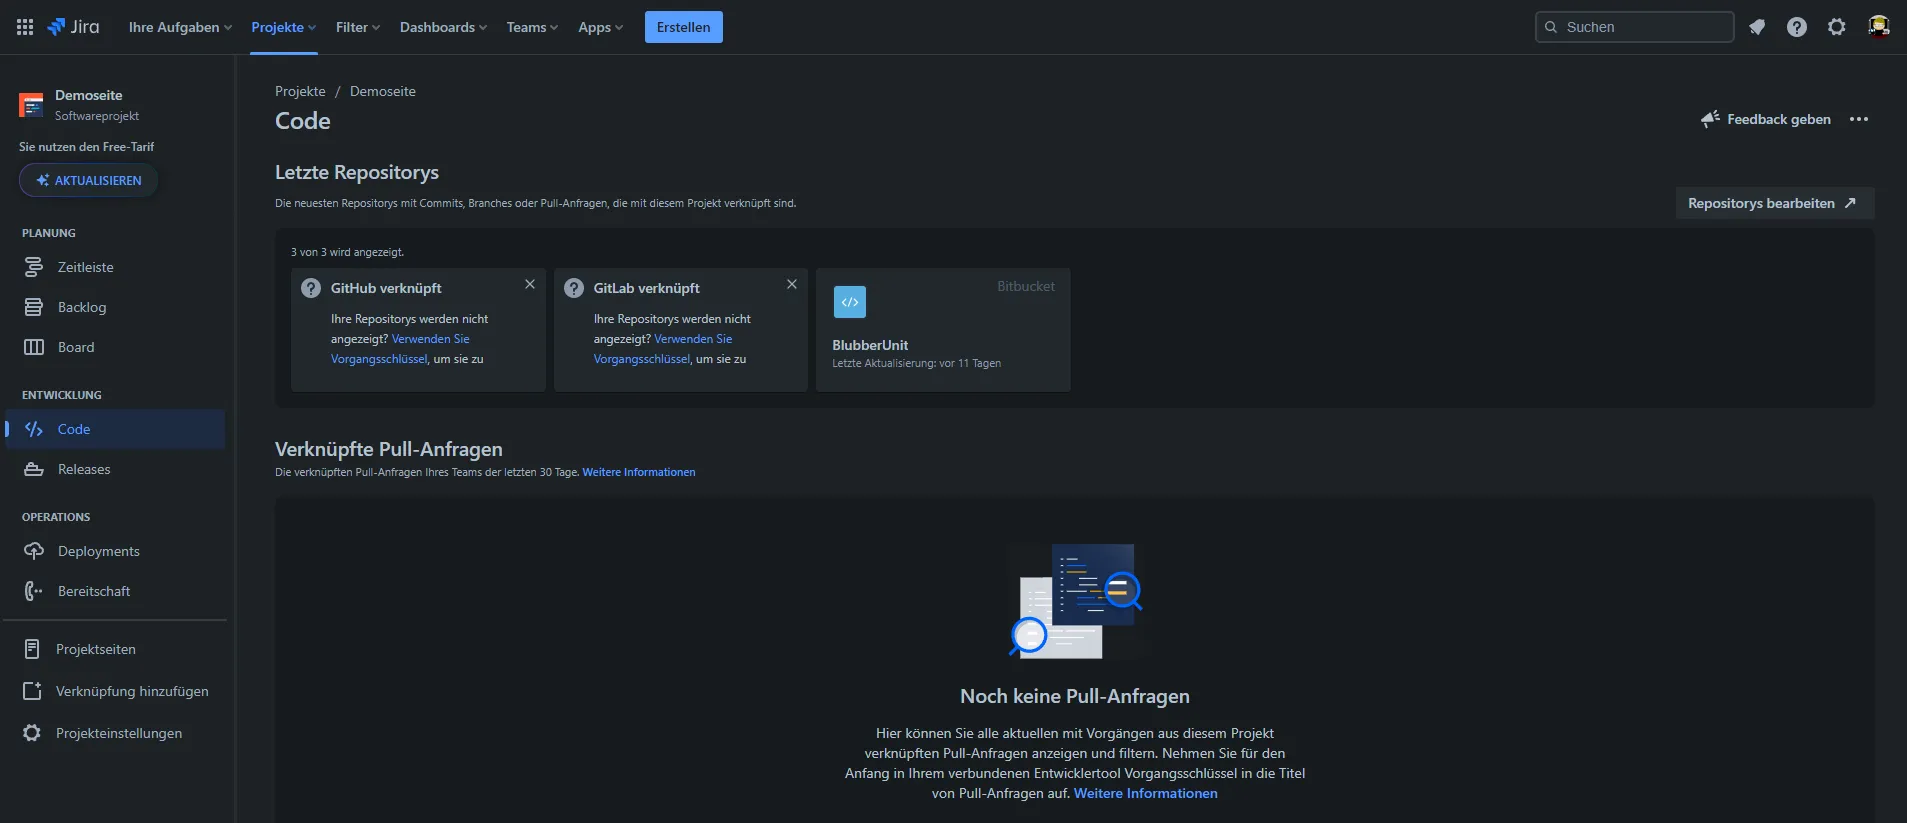
Task: Open Deployments in the sidebar
Action: (115, 551)
